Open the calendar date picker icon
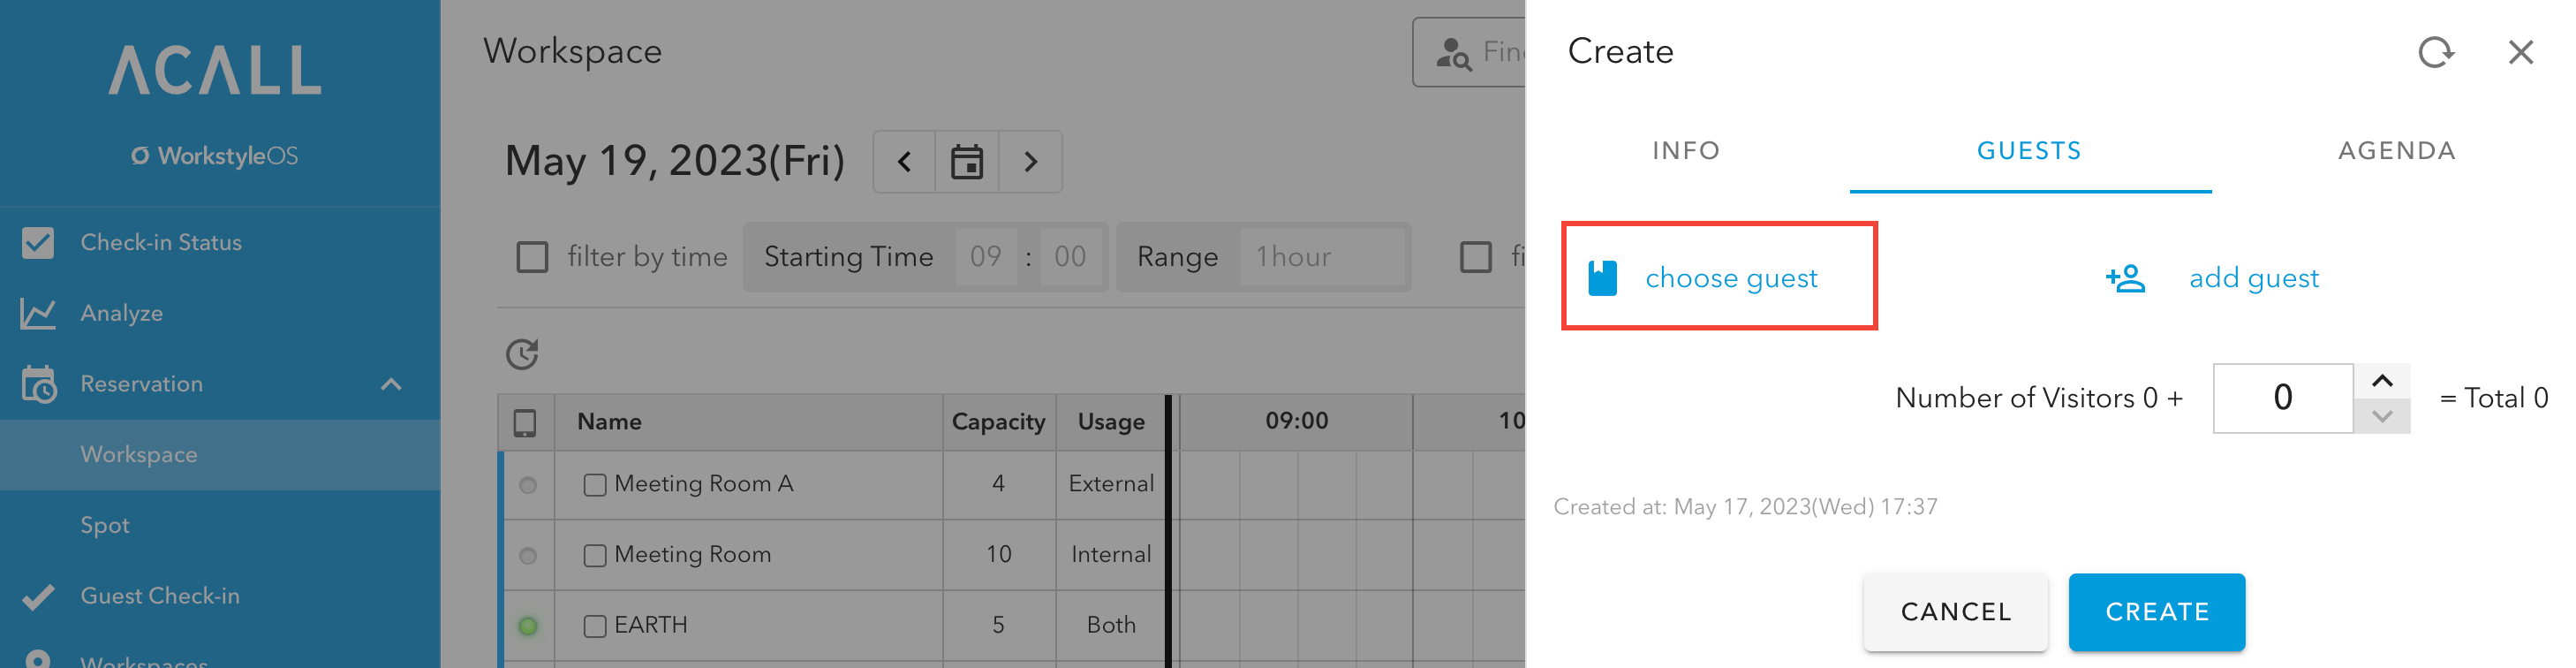The height and width of the screenshot is (668, 2576). (966, 162)
